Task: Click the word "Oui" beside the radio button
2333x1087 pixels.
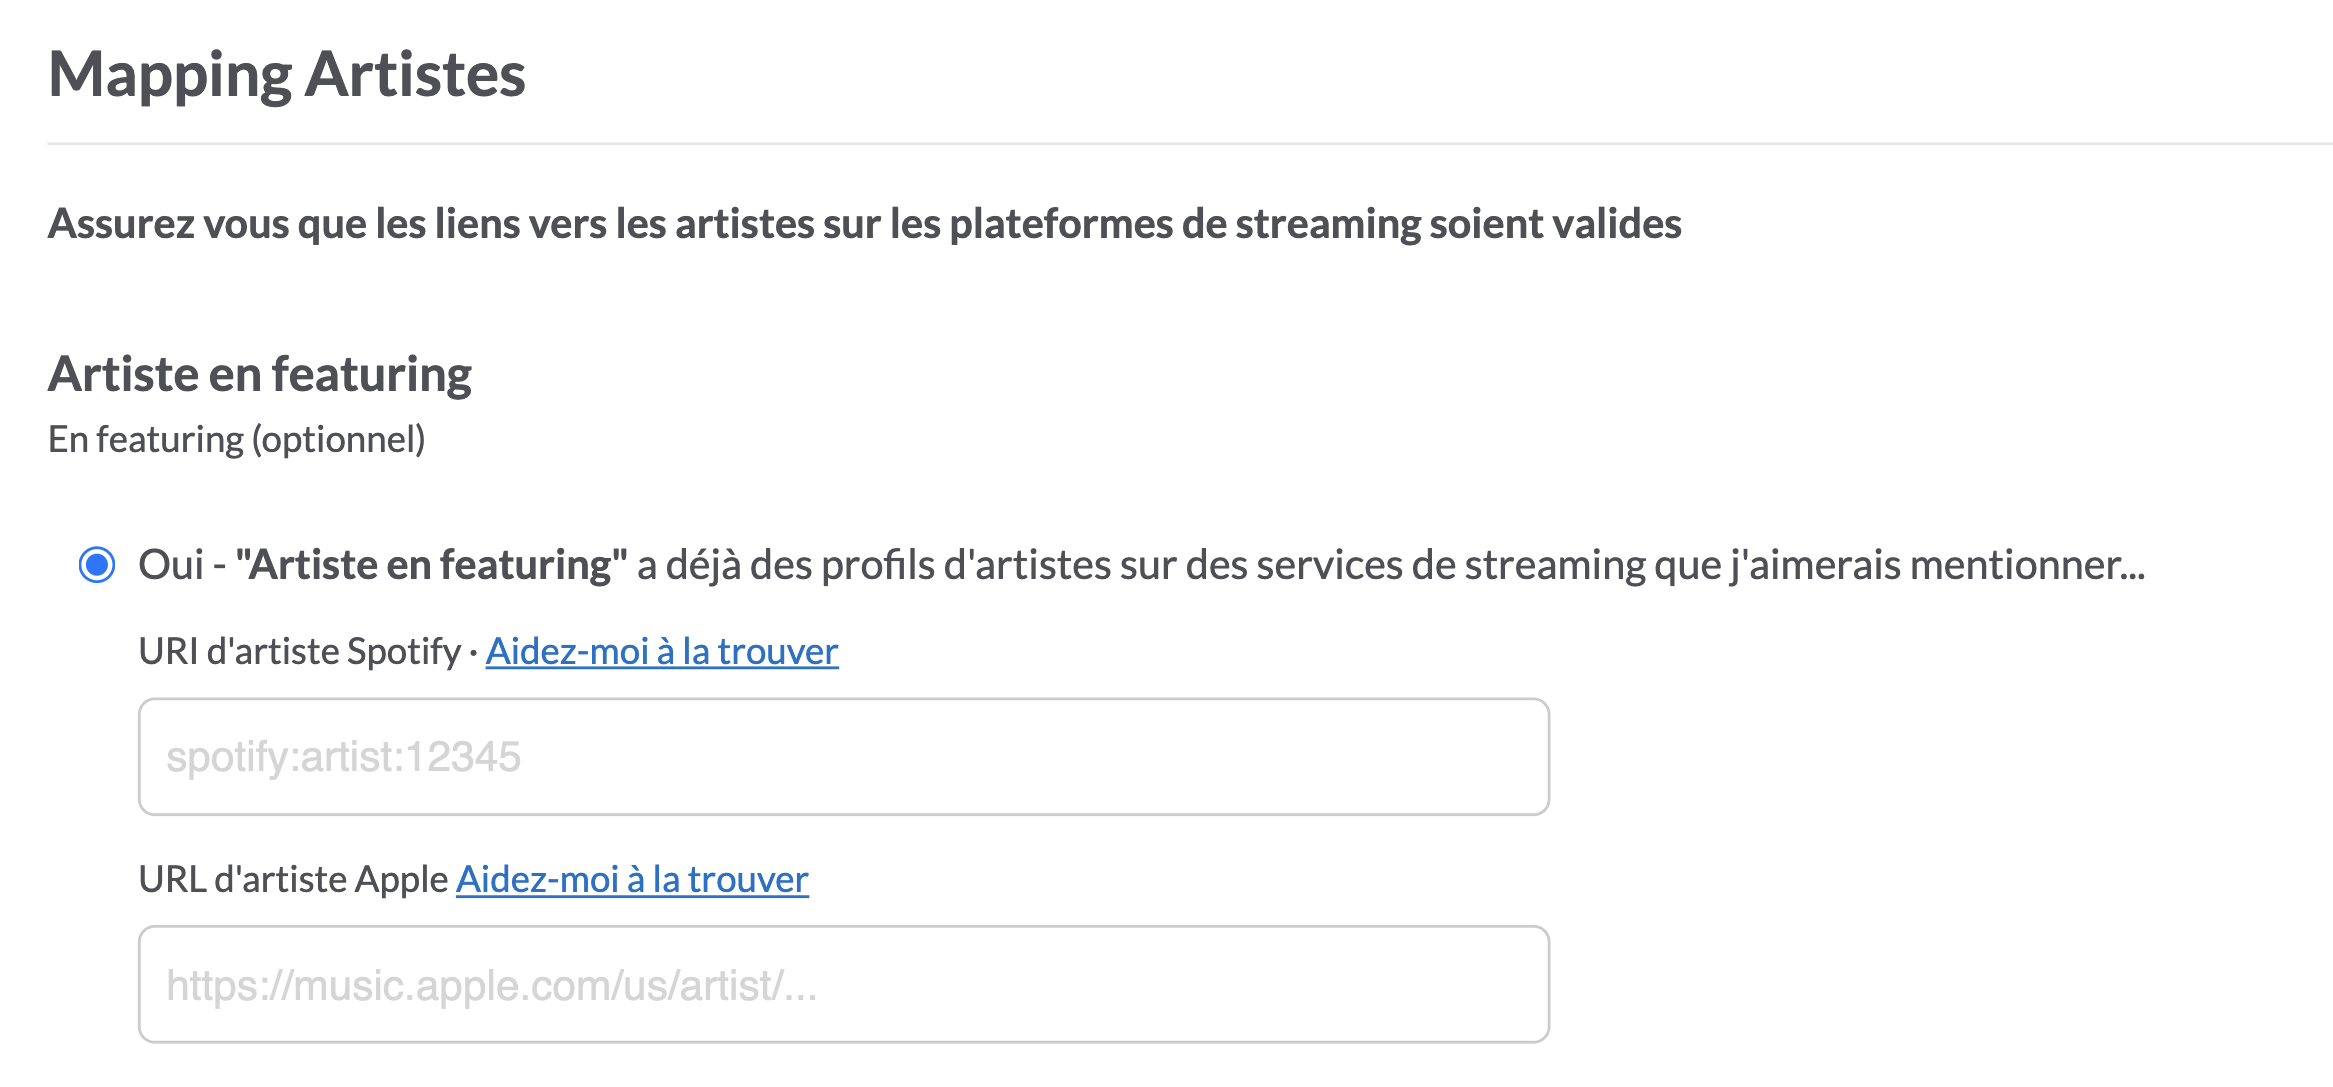Action: (x=171, y=565)
